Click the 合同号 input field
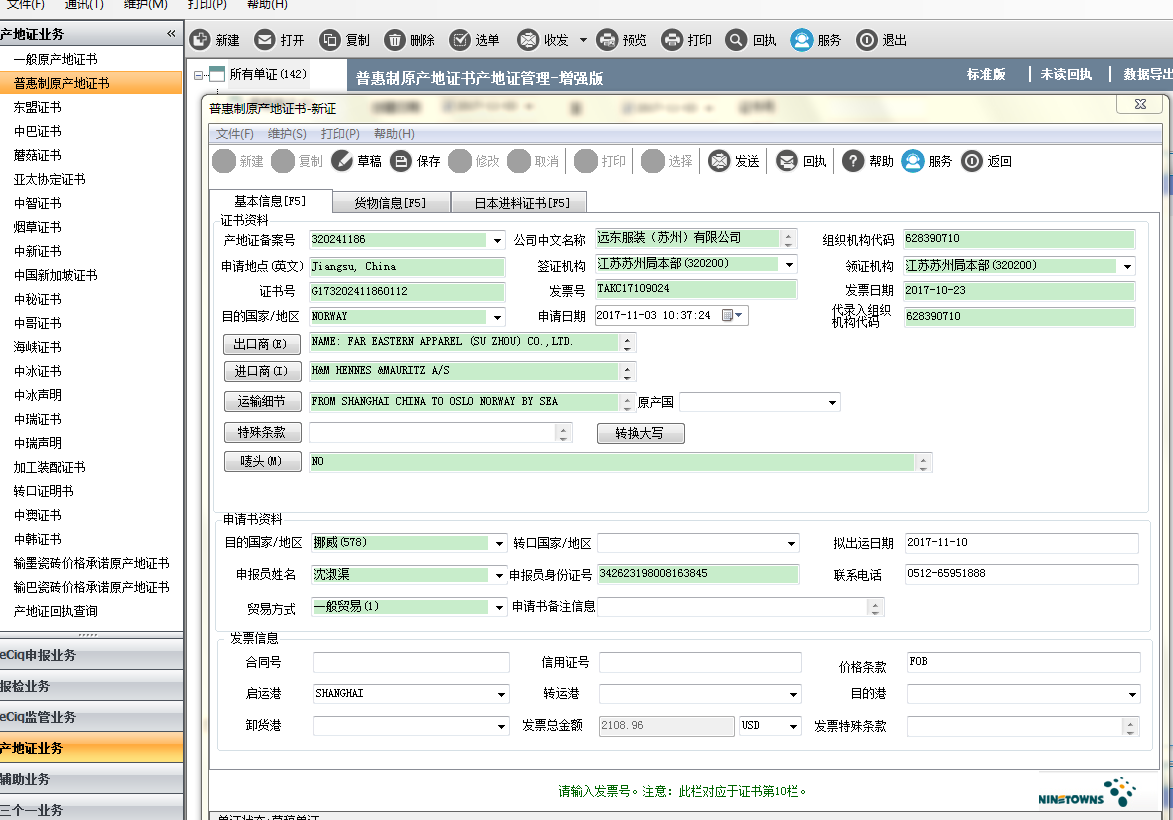 click(412, 663)
